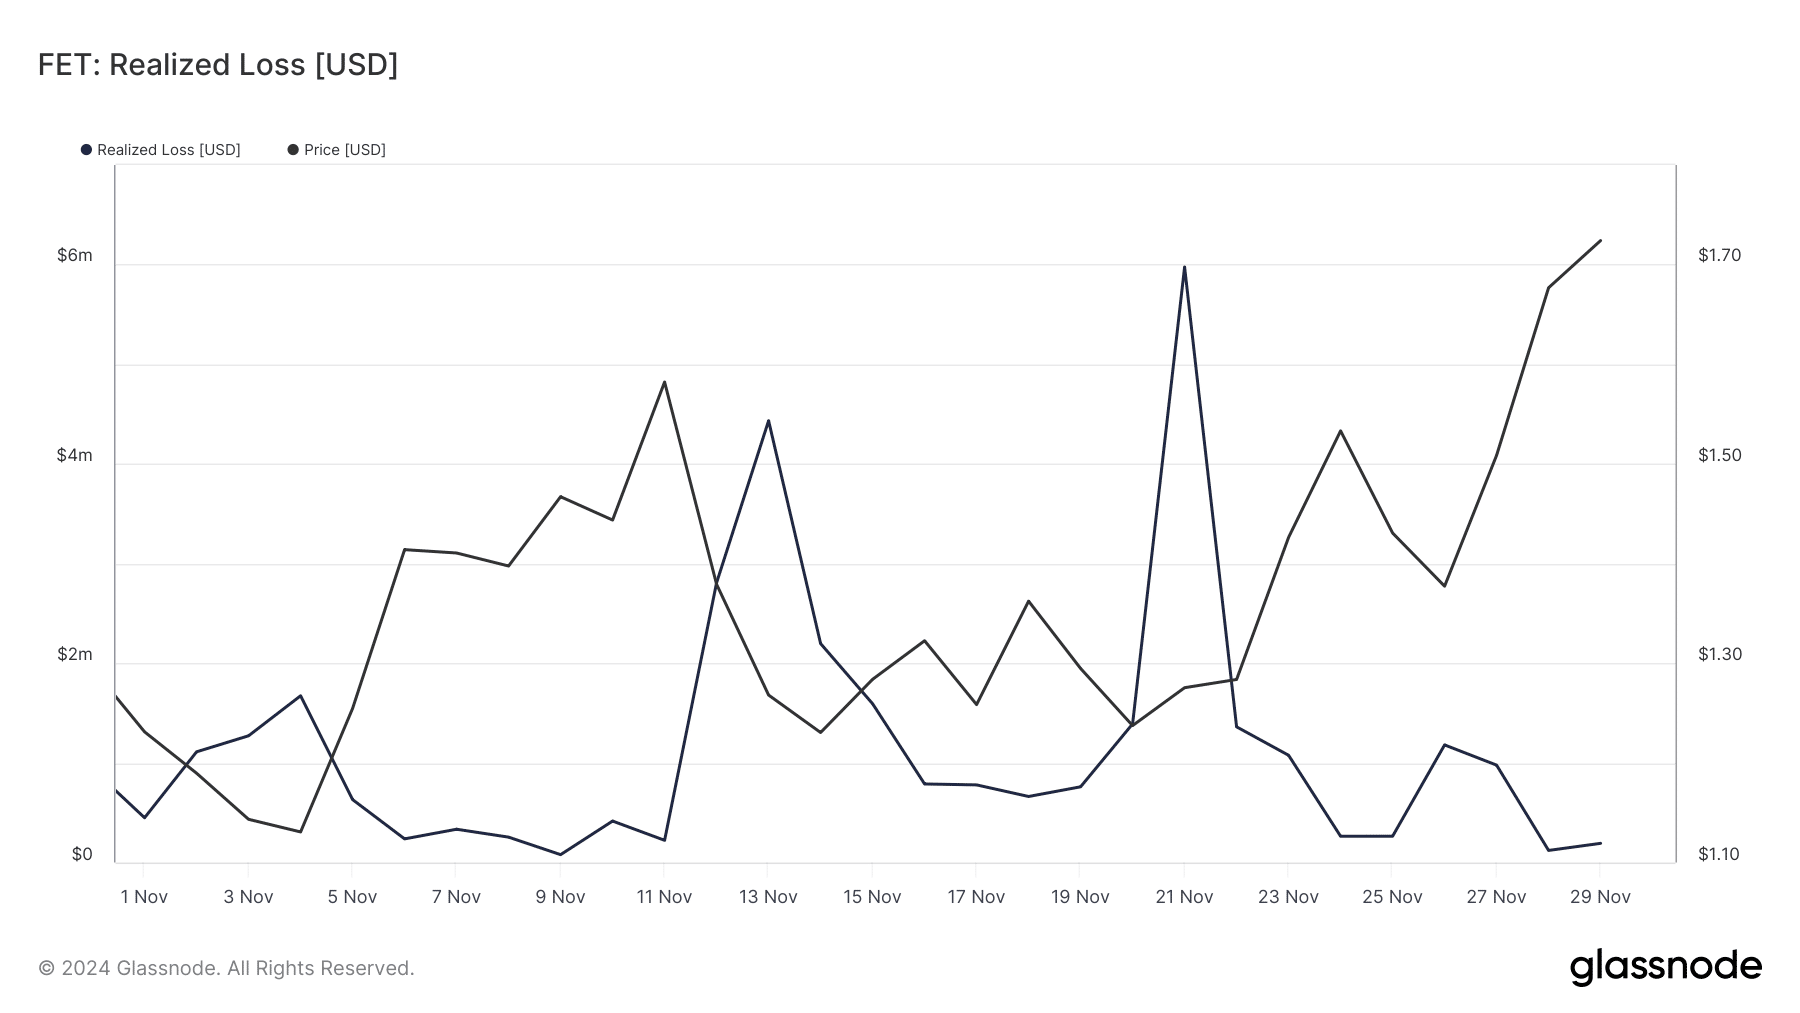The width and height of the screenshot is (1800, 1013).
Task: Click the glassnode logo
Action: (1665, 967)
